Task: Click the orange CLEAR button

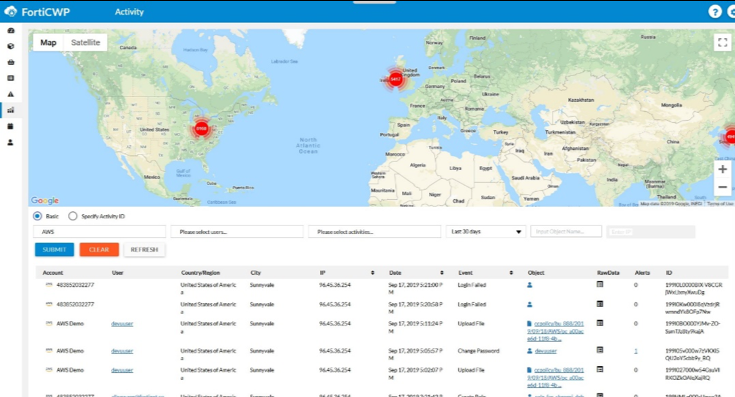Action: pos(99,250)
